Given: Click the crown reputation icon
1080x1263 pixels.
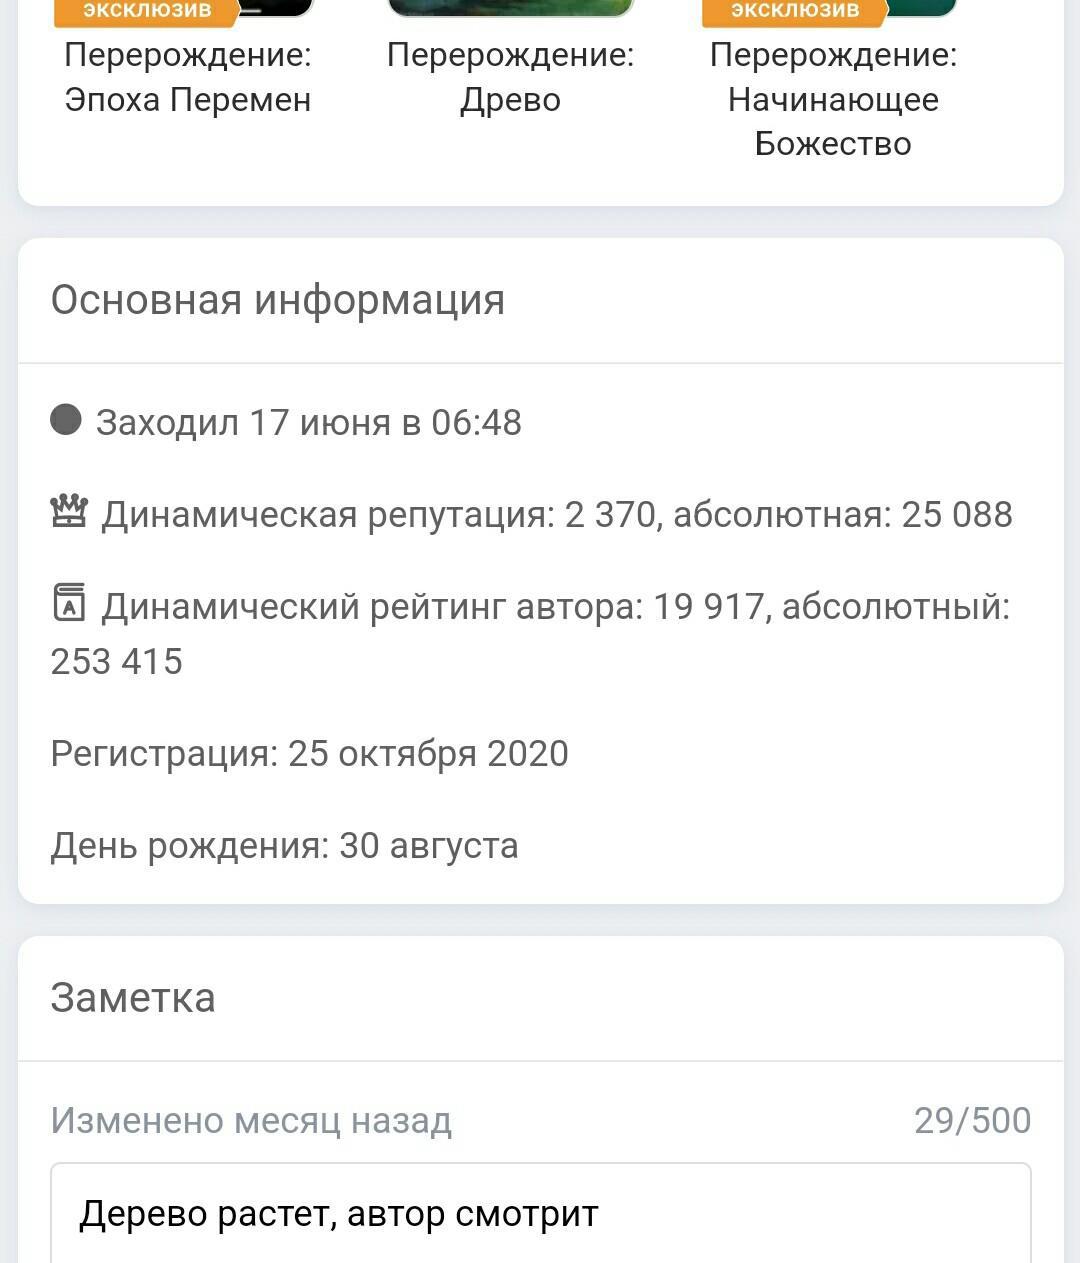Looking at the screenshot, I should click(x=69, y=512).
